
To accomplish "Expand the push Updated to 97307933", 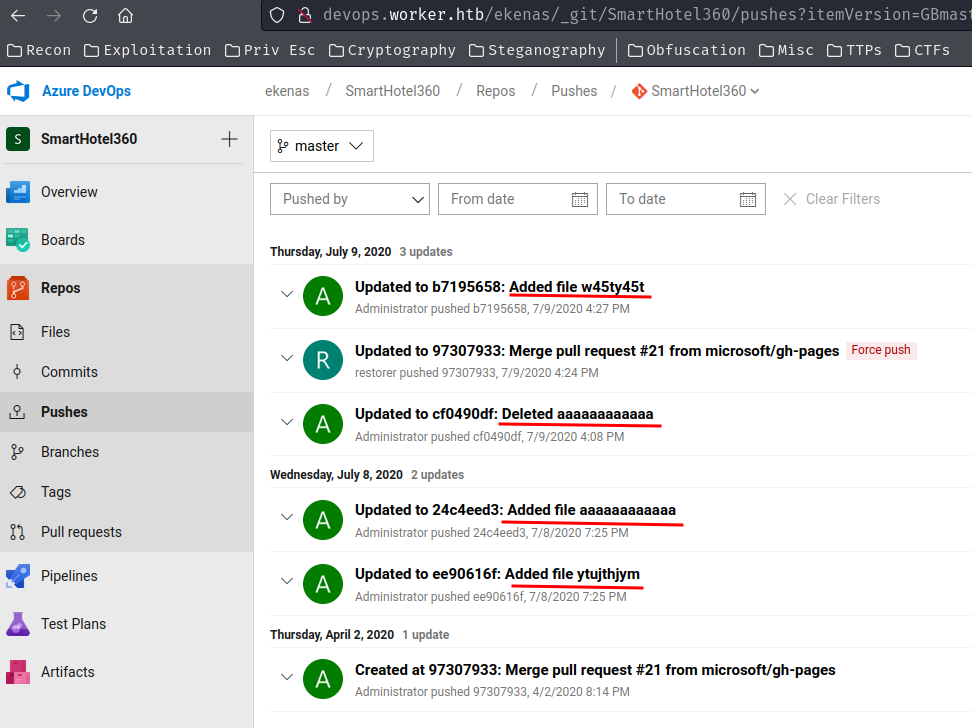I will point(286,358).
